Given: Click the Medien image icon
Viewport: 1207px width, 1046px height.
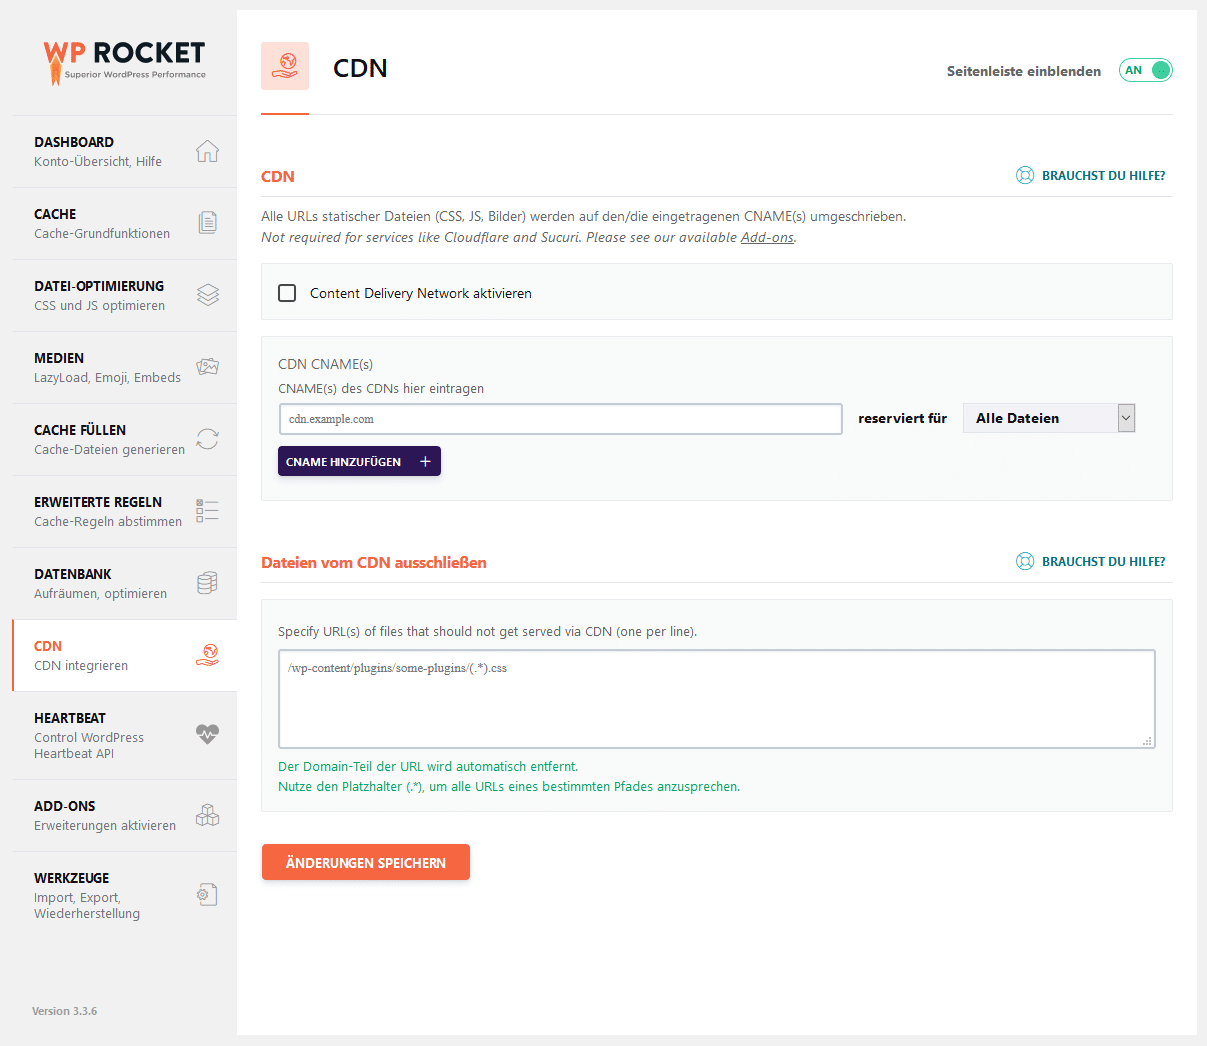Looking at the screenshot, I should [207, 367].
